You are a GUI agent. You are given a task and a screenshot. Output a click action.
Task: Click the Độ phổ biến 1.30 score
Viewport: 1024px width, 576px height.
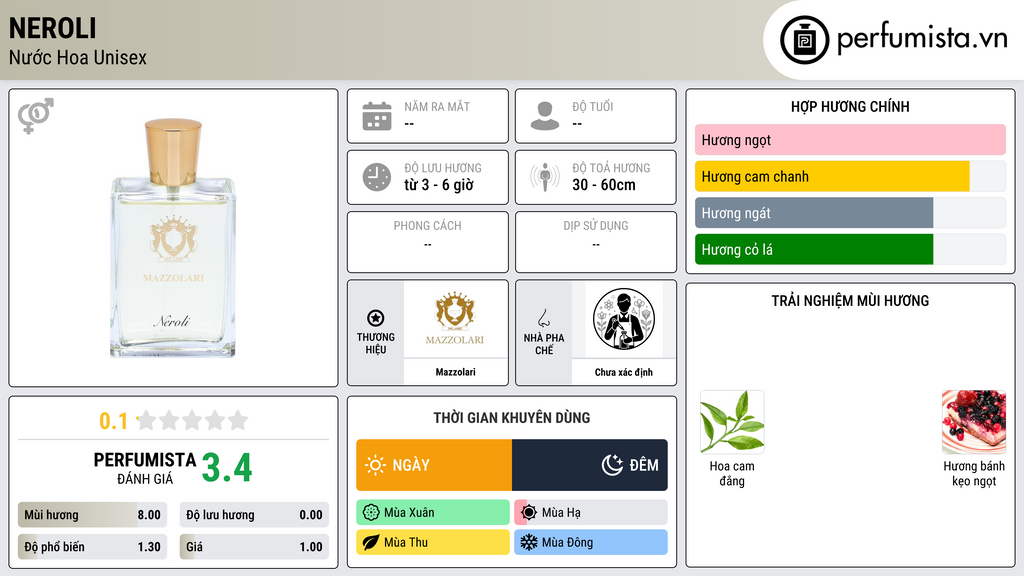coord(93,547)
